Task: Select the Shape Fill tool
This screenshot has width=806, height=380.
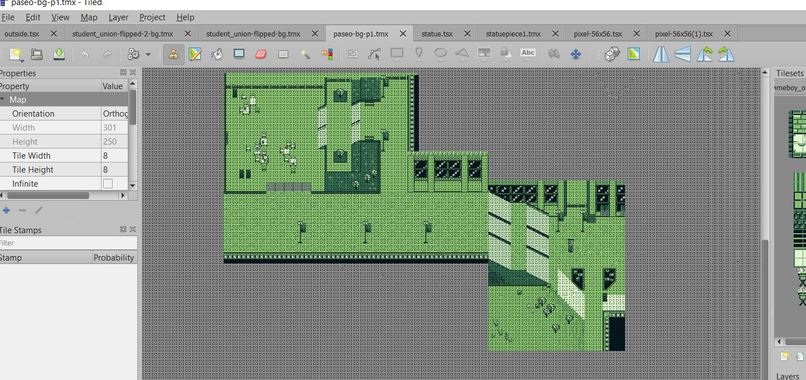Action: 239,53
